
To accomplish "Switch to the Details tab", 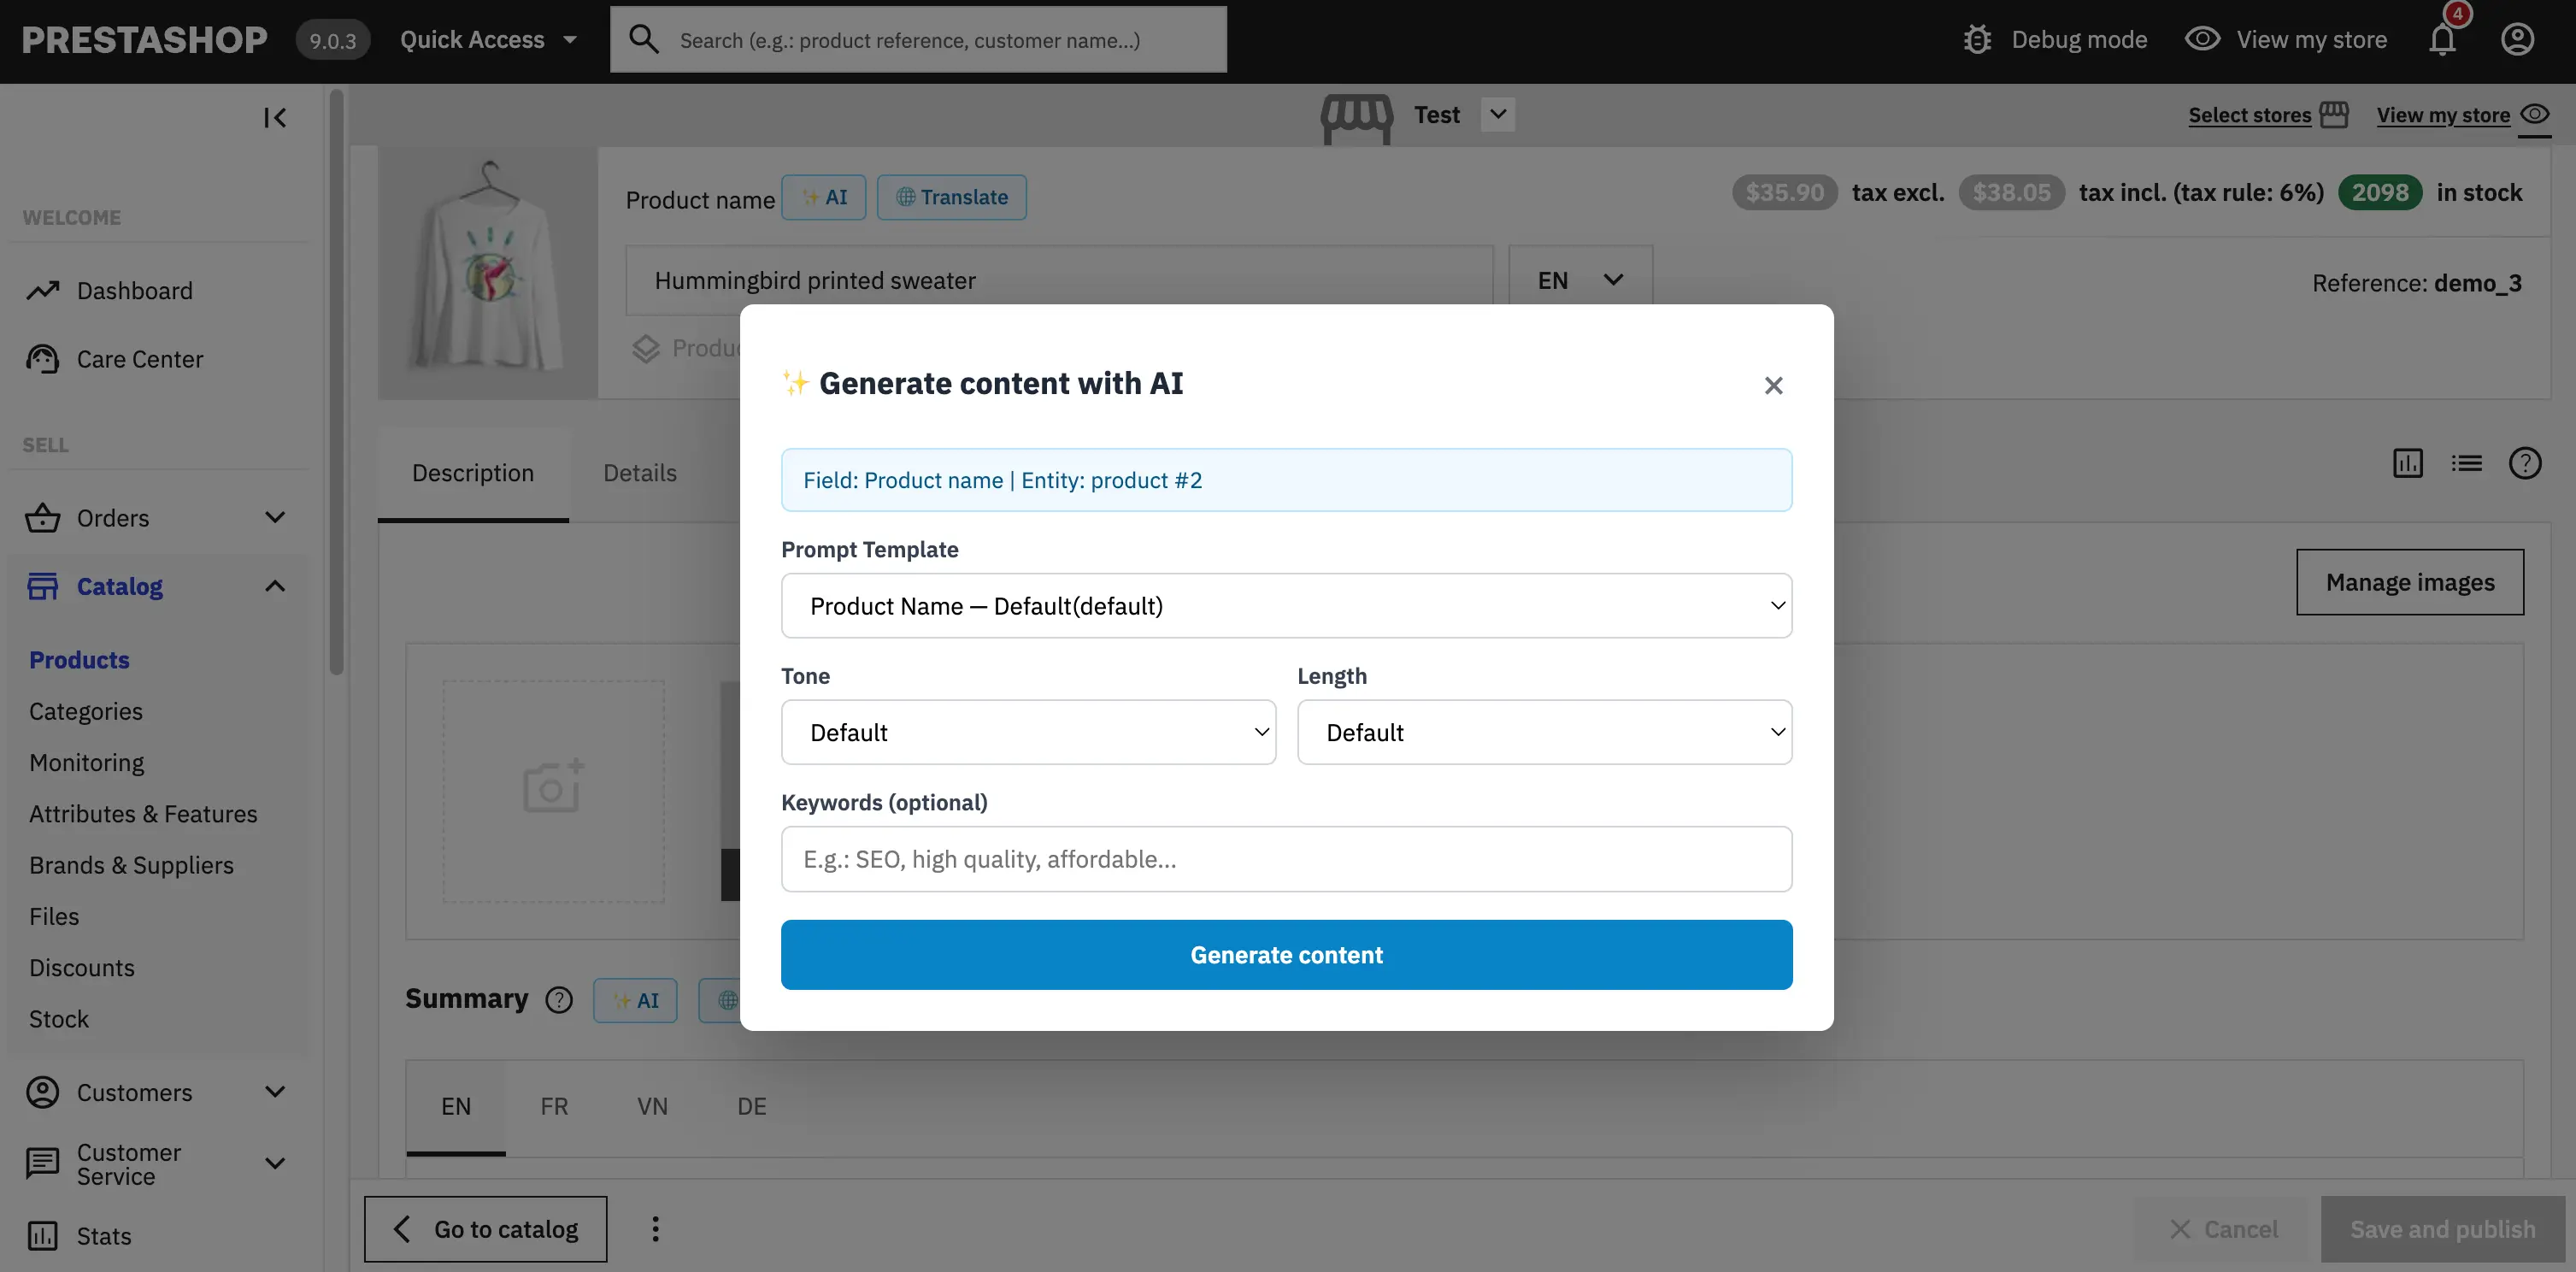I will coord(640,473).
